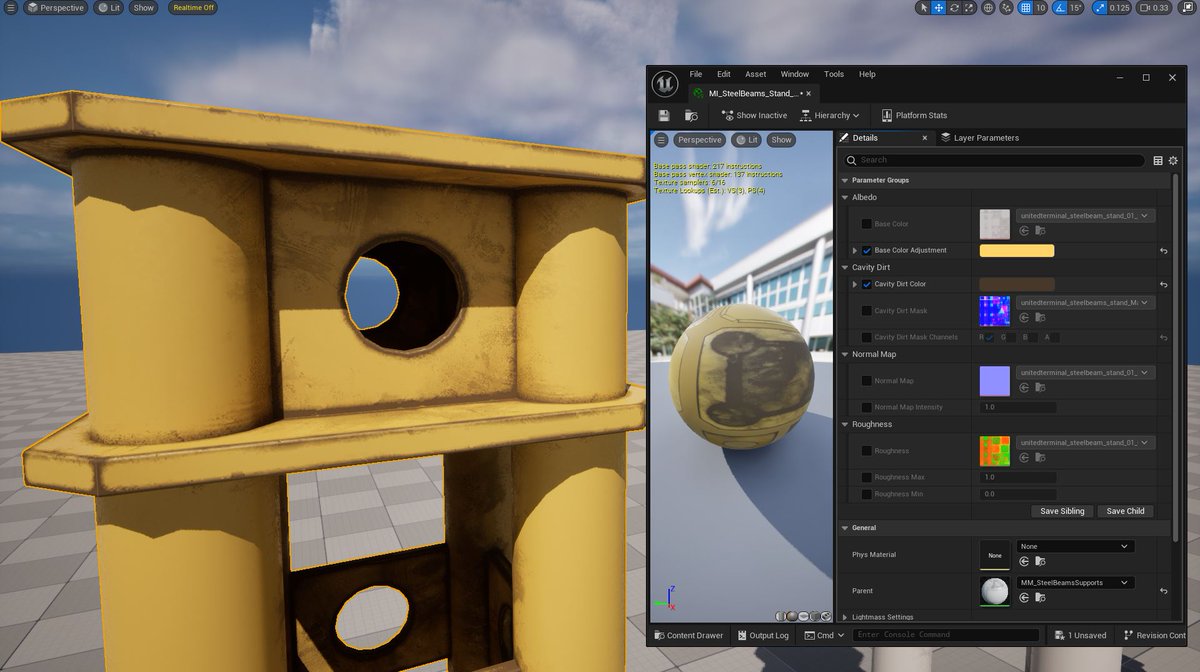Image resolution: width=1200 pixels, height=672 pixels.
Task: Open material preview viewport options menu
Action: pyautogui.click(x=661, y=140)
